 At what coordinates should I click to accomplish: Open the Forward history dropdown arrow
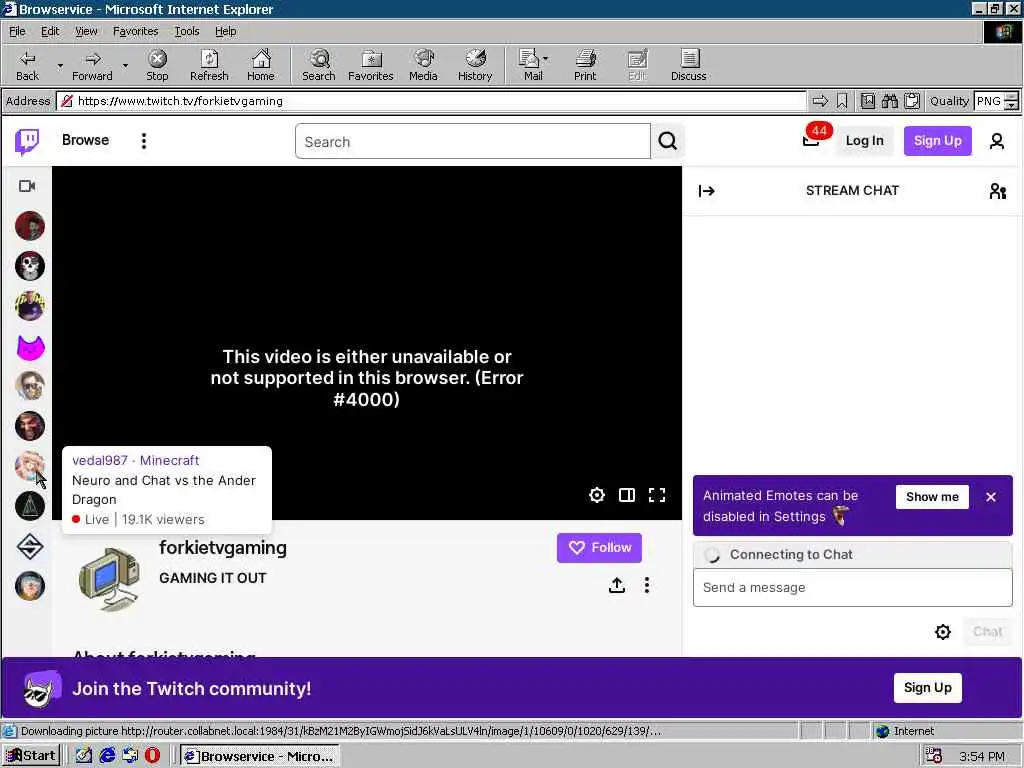tap(125, 65)
